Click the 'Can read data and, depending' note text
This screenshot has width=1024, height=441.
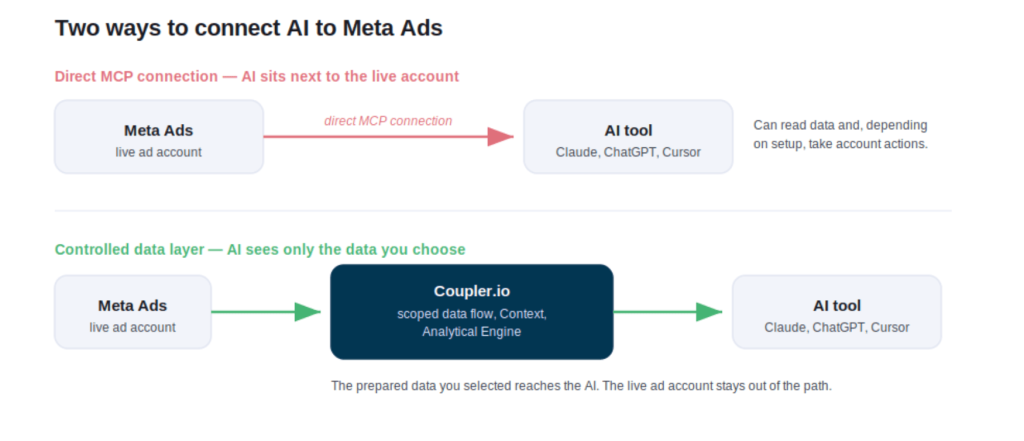[x=840, y=125]
